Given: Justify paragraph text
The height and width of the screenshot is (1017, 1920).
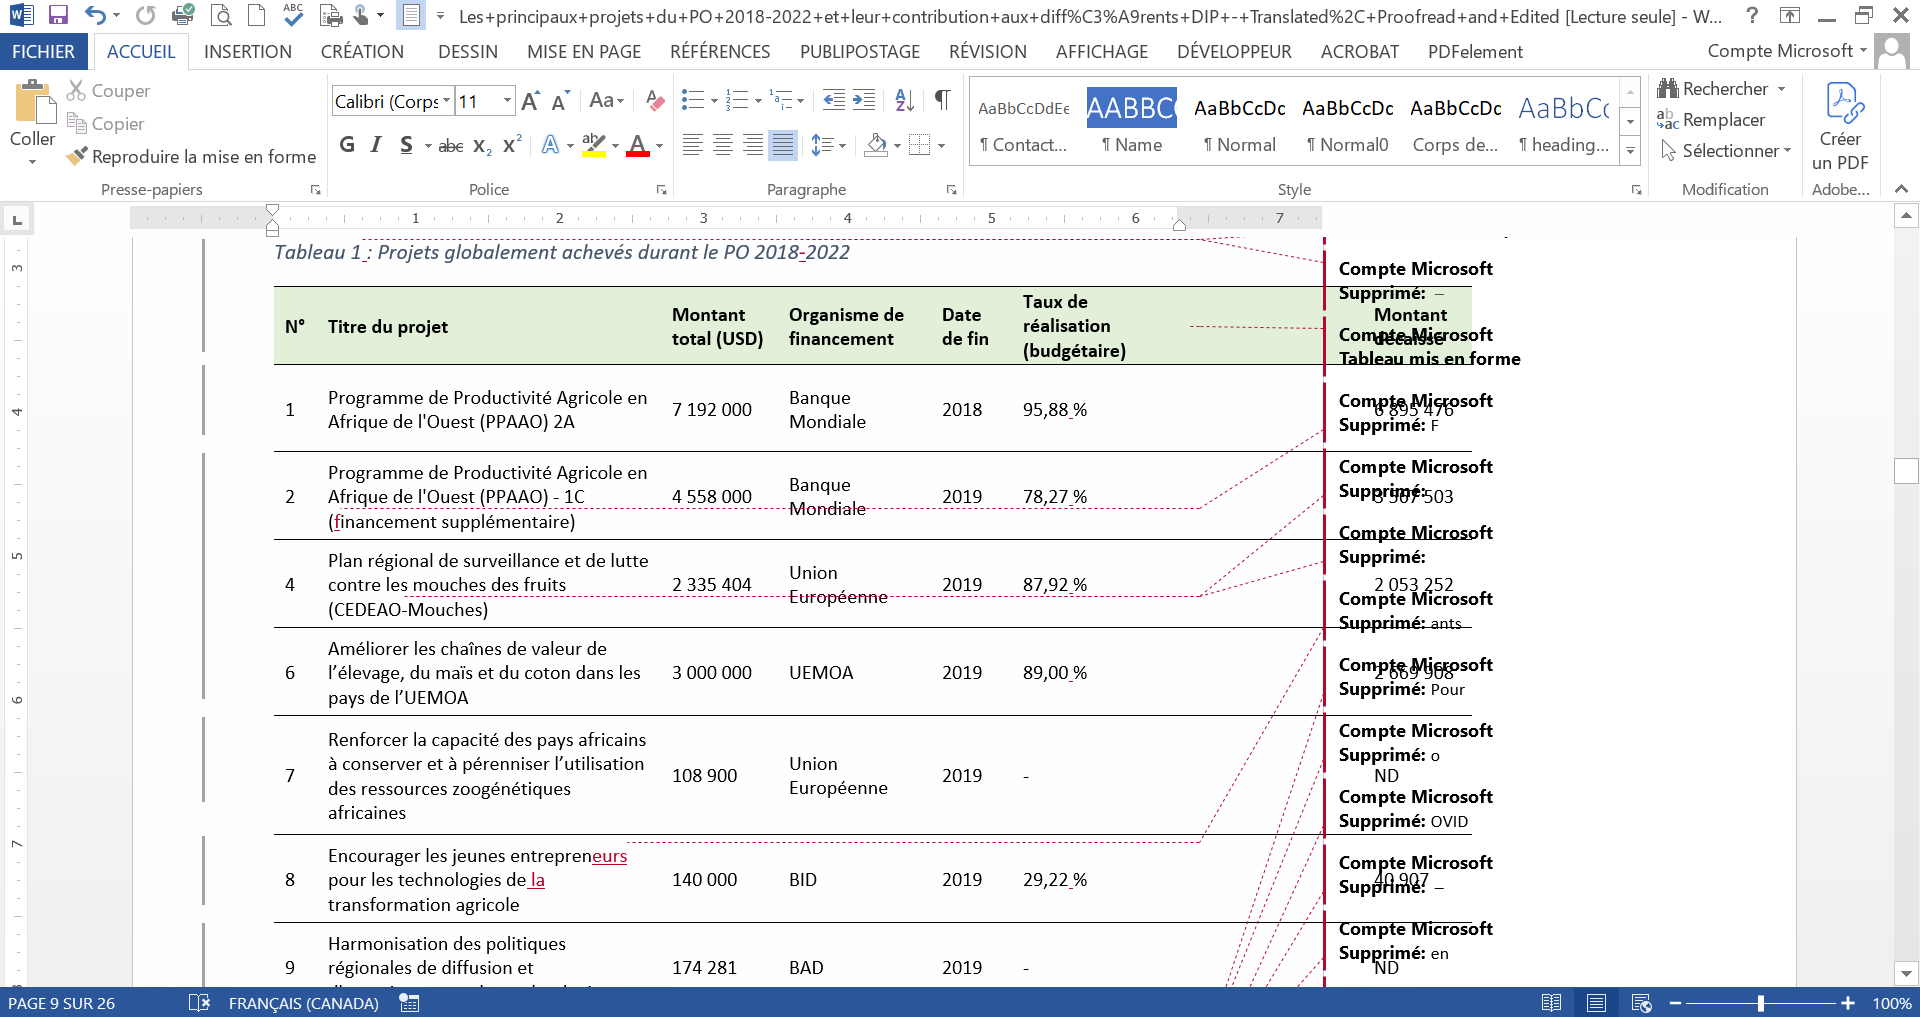Looking at the screenshot, I should coord(783,145).
